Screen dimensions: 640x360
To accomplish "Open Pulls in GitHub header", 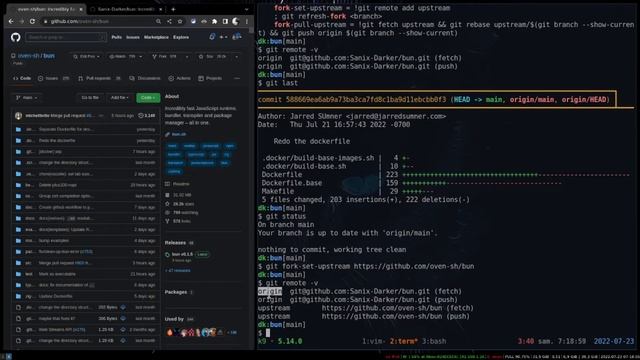I will (116, 37).
